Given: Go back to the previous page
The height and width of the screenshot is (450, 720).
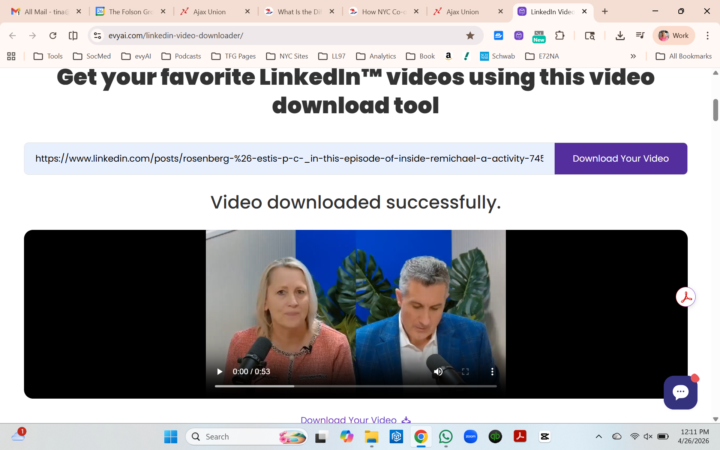Looking at the screenshot, I should 12,35.
